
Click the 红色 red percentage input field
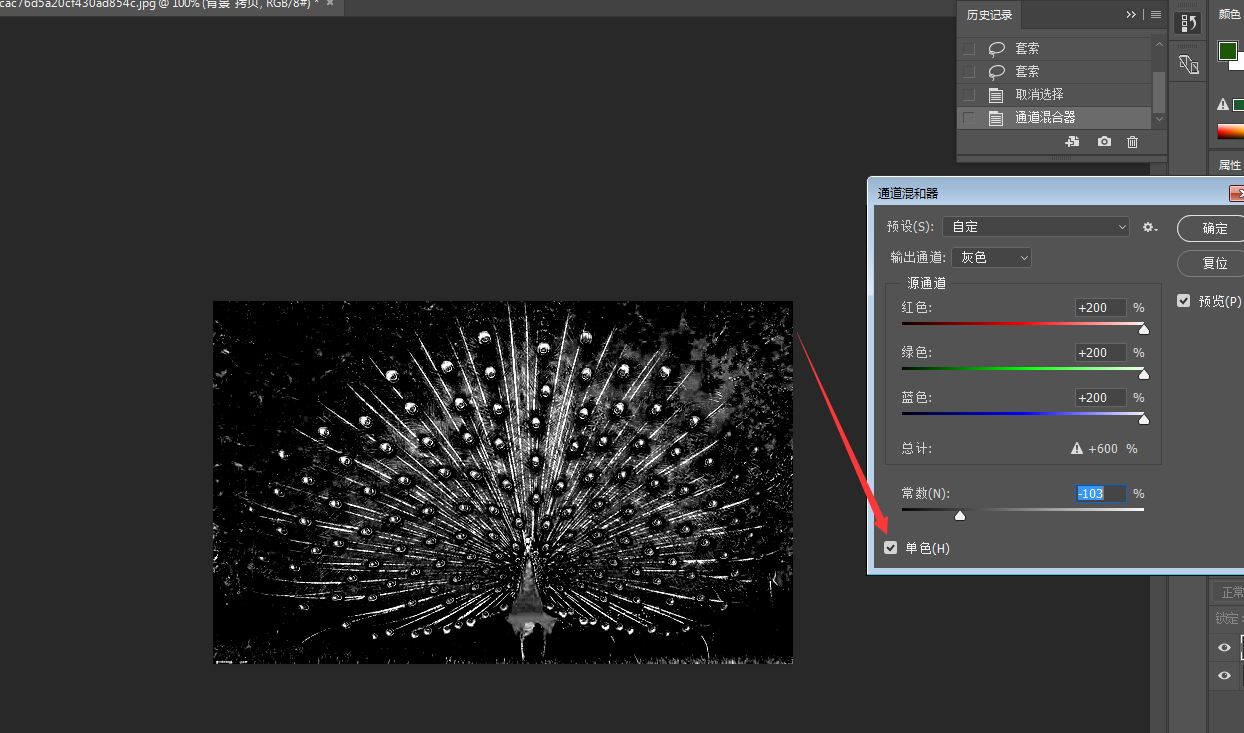1100,308
